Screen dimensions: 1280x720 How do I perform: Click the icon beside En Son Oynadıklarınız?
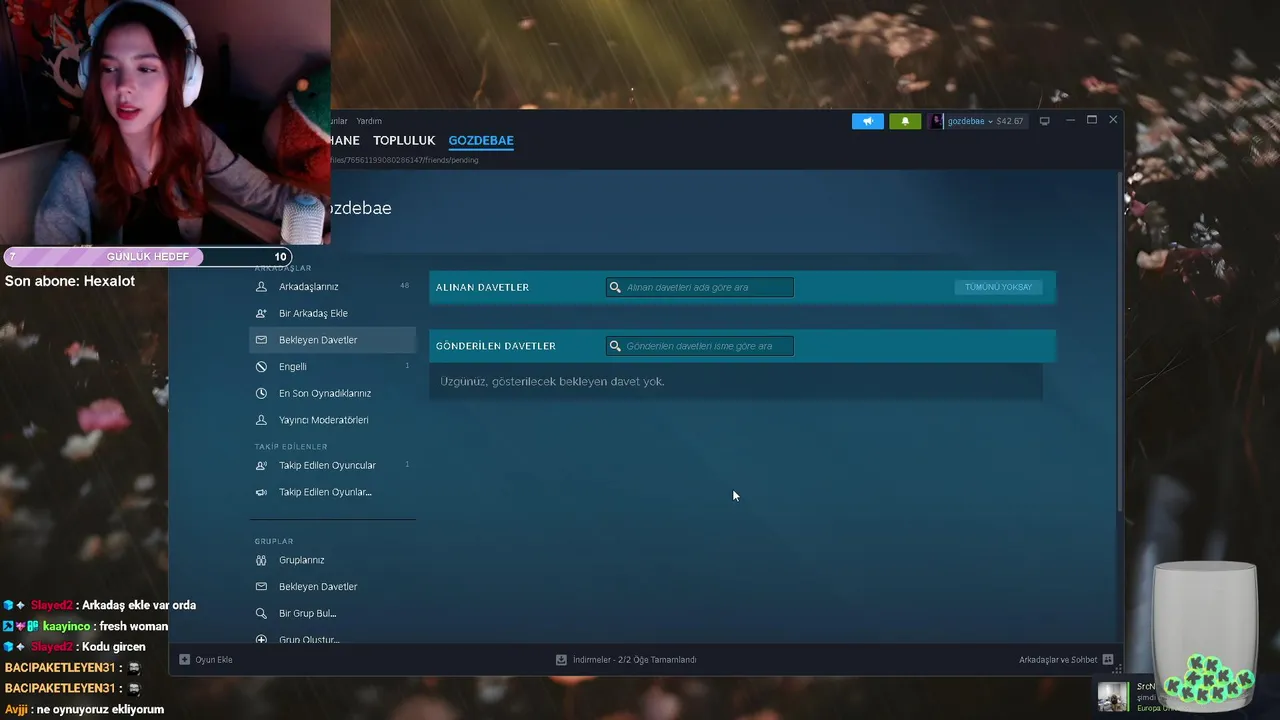pos(261,393)
